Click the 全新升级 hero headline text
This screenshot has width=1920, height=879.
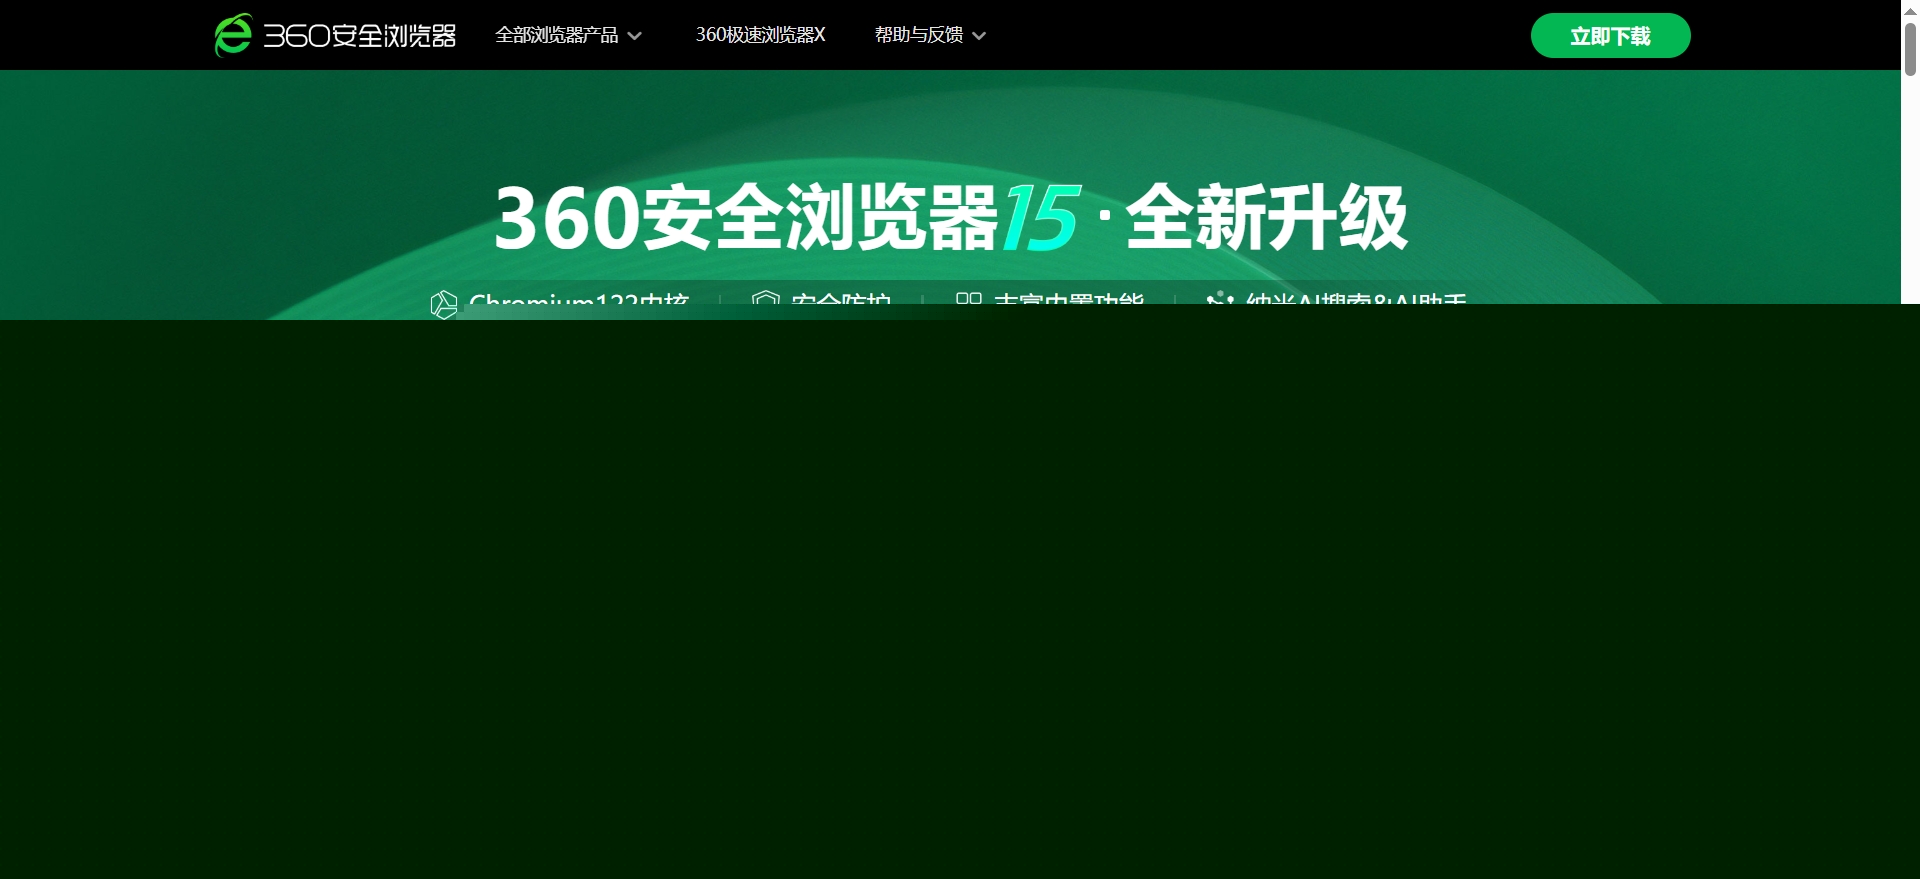(x=1266, y=217)
